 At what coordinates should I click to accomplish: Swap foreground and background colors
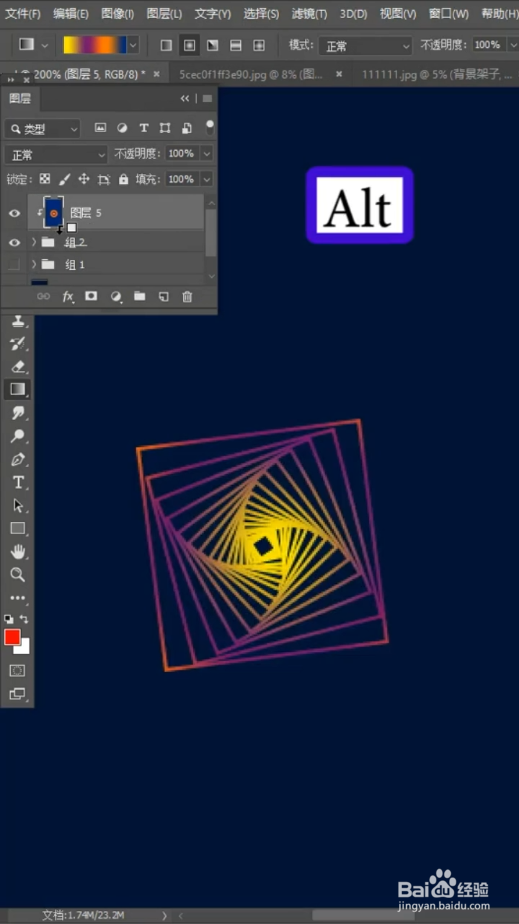24,619
